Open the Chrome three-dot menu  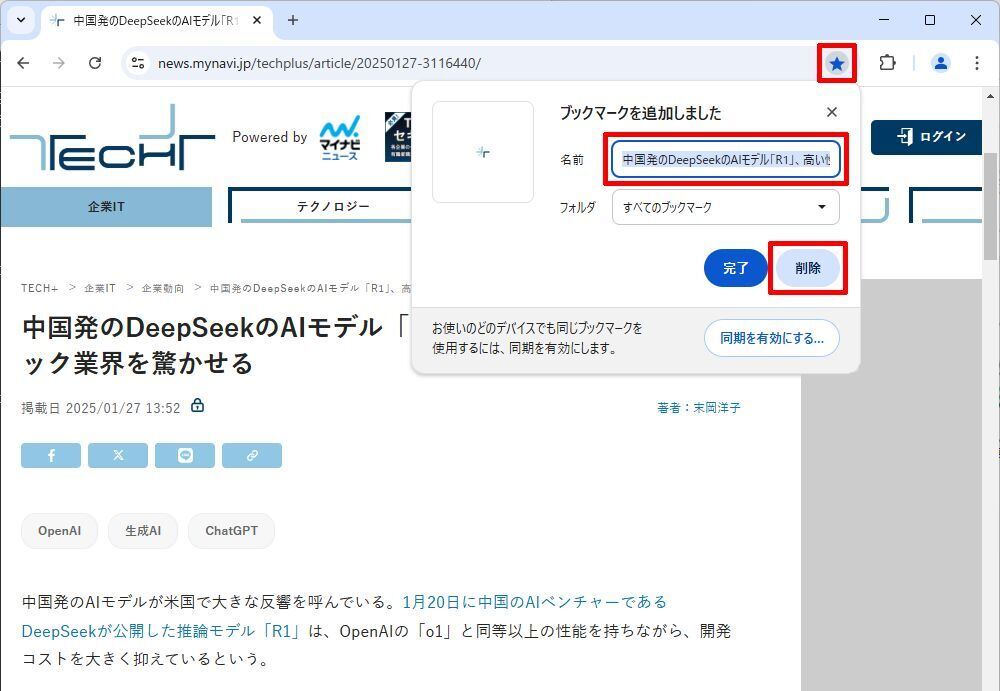[976, 63]
